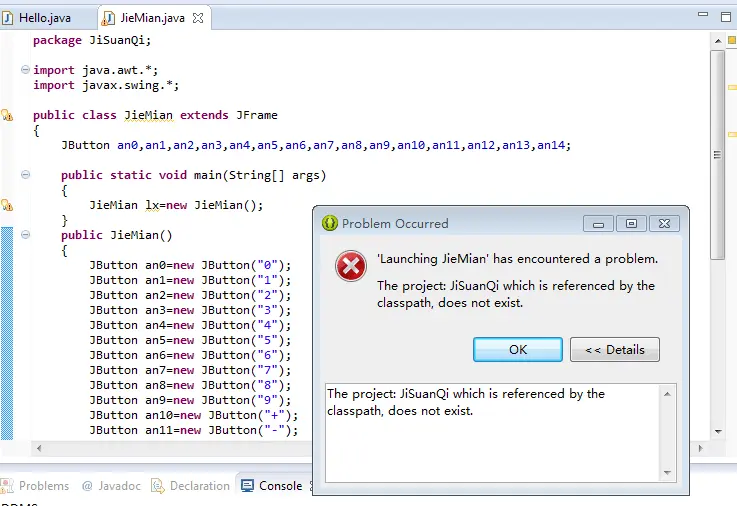Viewport: 737px width, 506px height.
Task: Click the underlined JieMian class name
Action: [x=149, y=115]
